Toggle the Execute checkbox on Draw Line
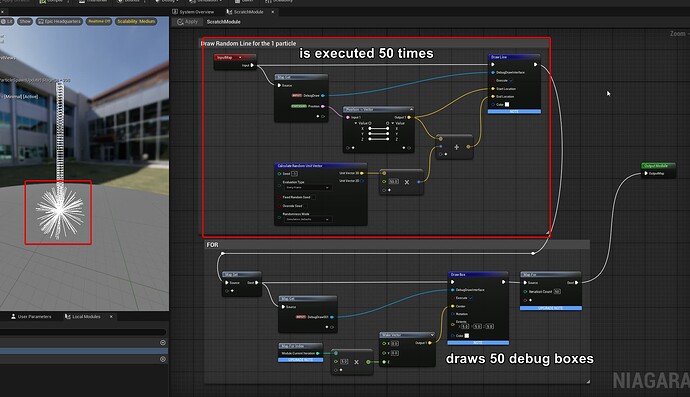The height and width of the screenshot is (397, 690). coord(511,81)
